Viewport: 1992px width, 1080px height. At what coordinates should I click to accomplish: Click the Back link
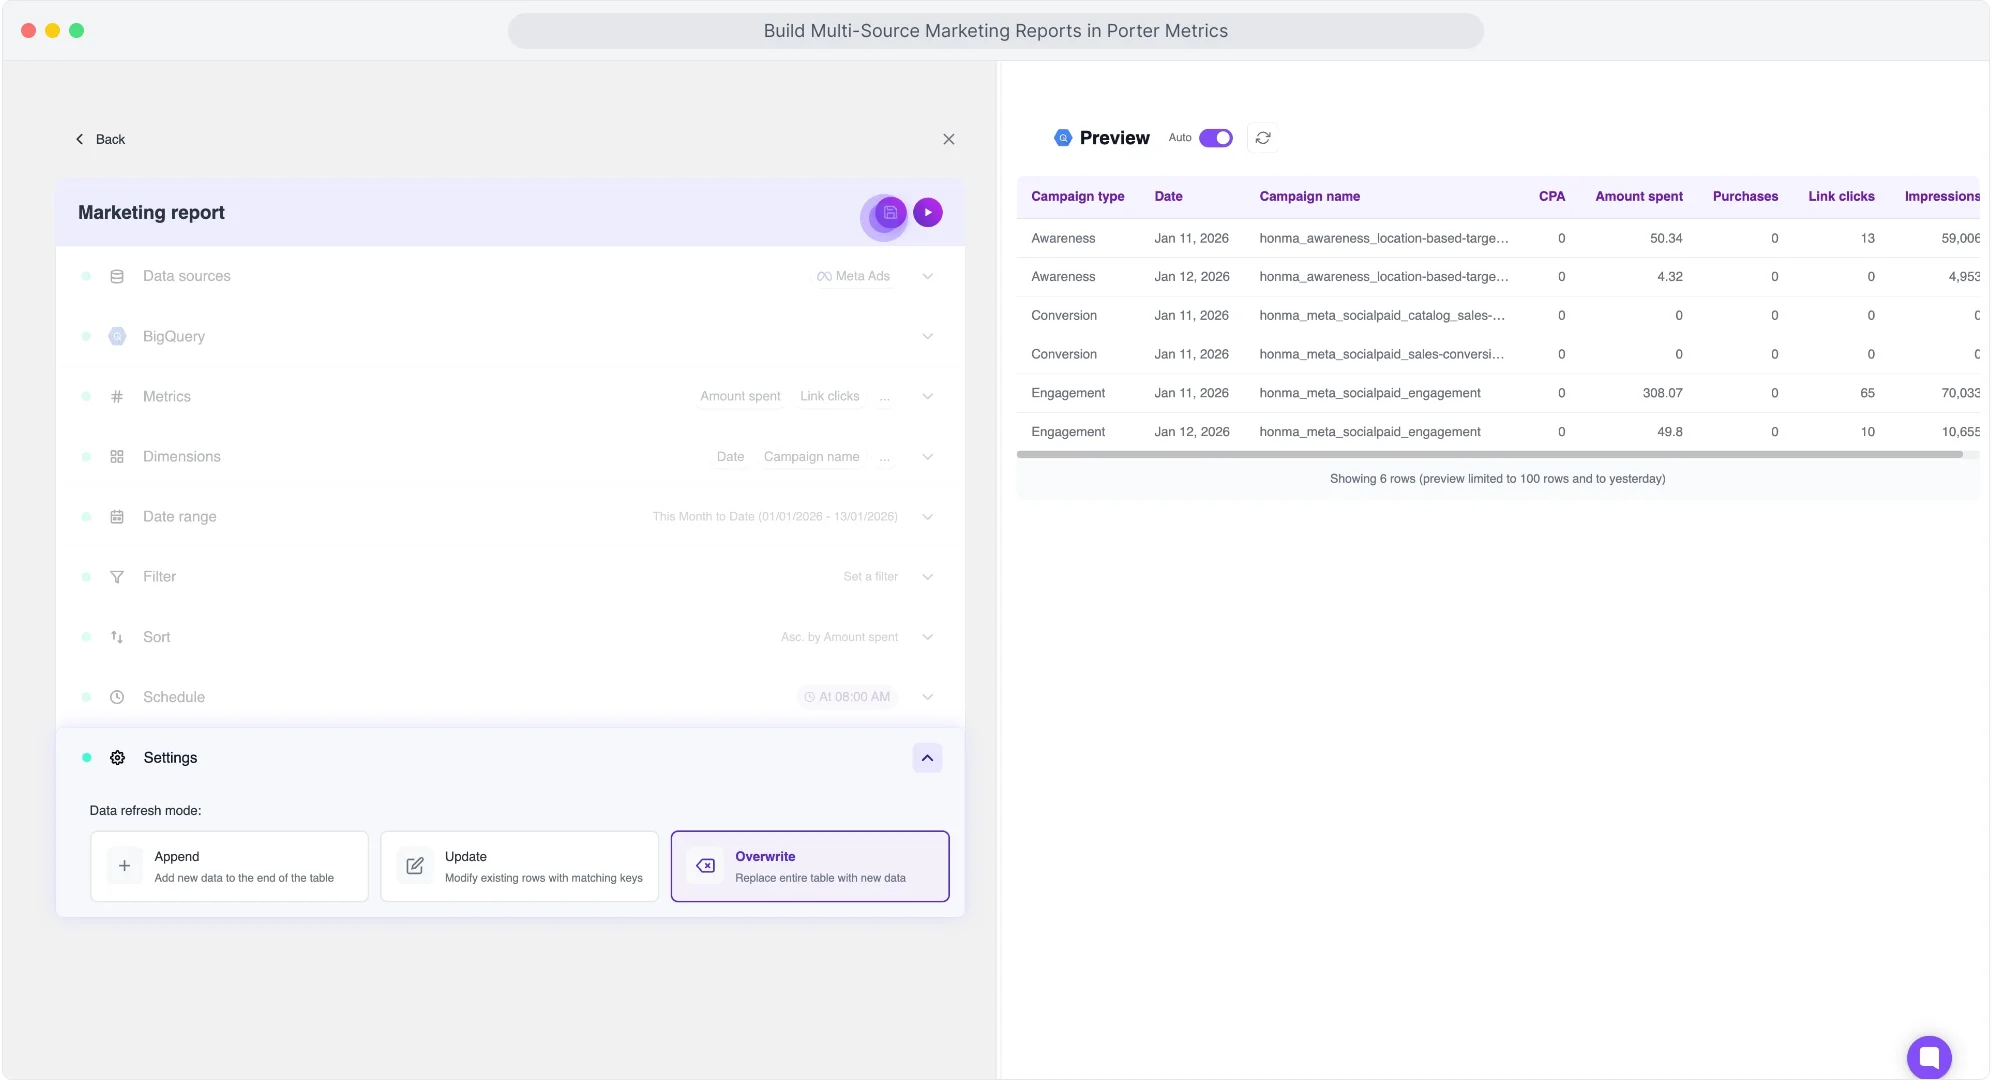coord(100,139)
